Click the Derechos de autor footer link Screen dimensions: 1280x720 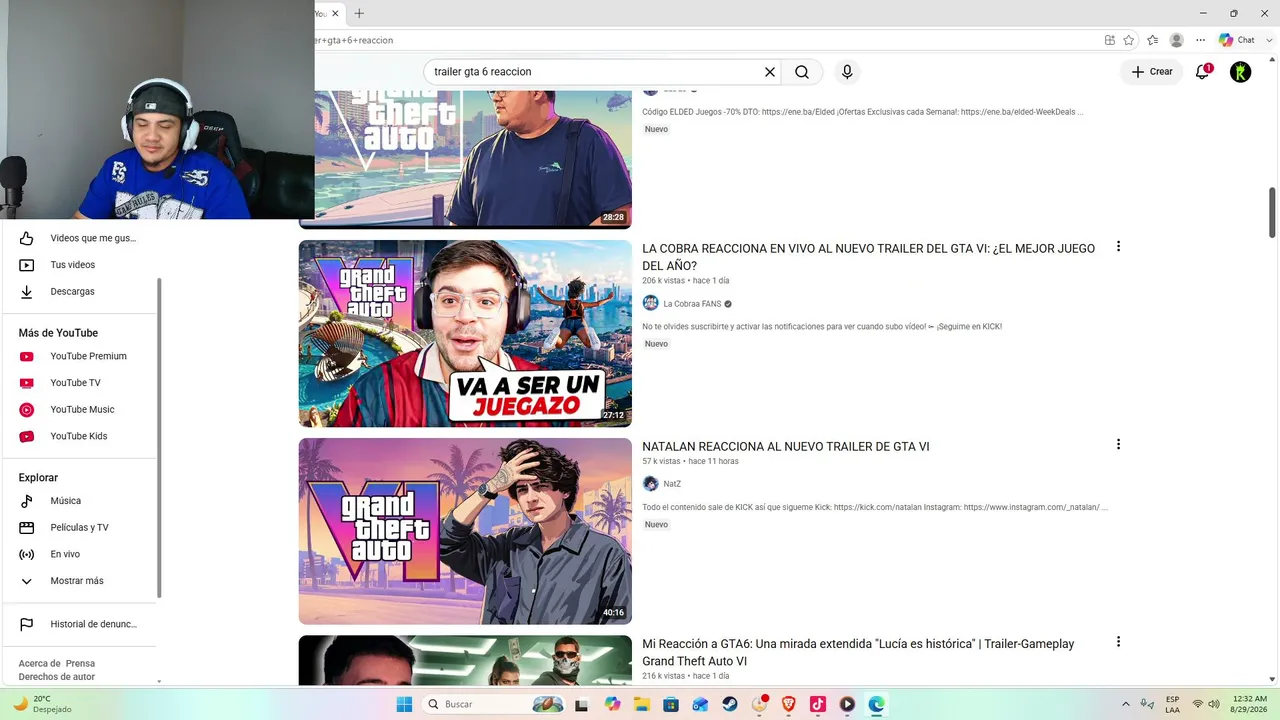point(57,677)
